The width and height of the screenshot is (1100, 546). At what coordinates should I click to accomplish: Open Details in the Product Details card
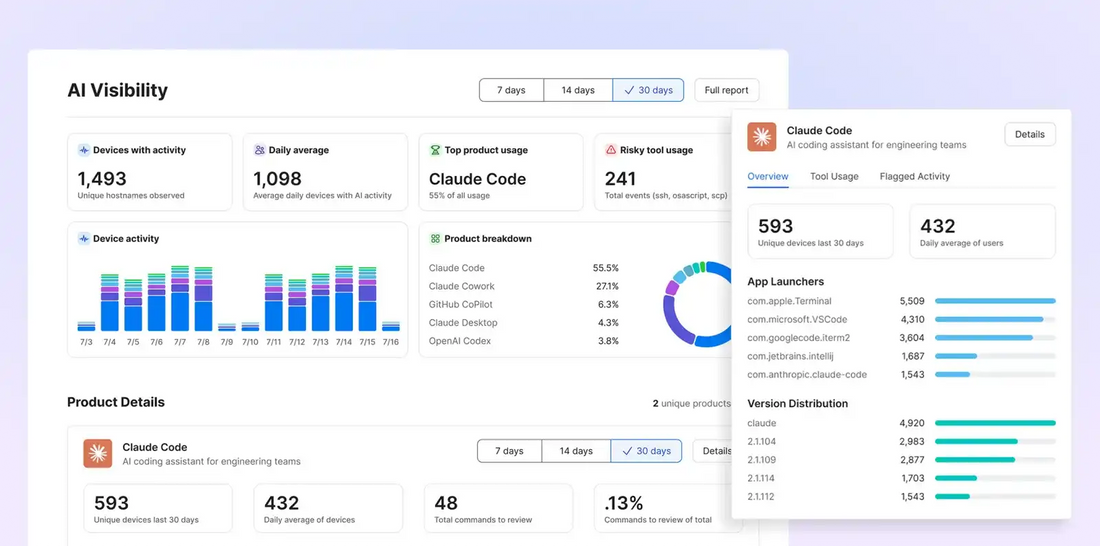(x=713, y=451)
